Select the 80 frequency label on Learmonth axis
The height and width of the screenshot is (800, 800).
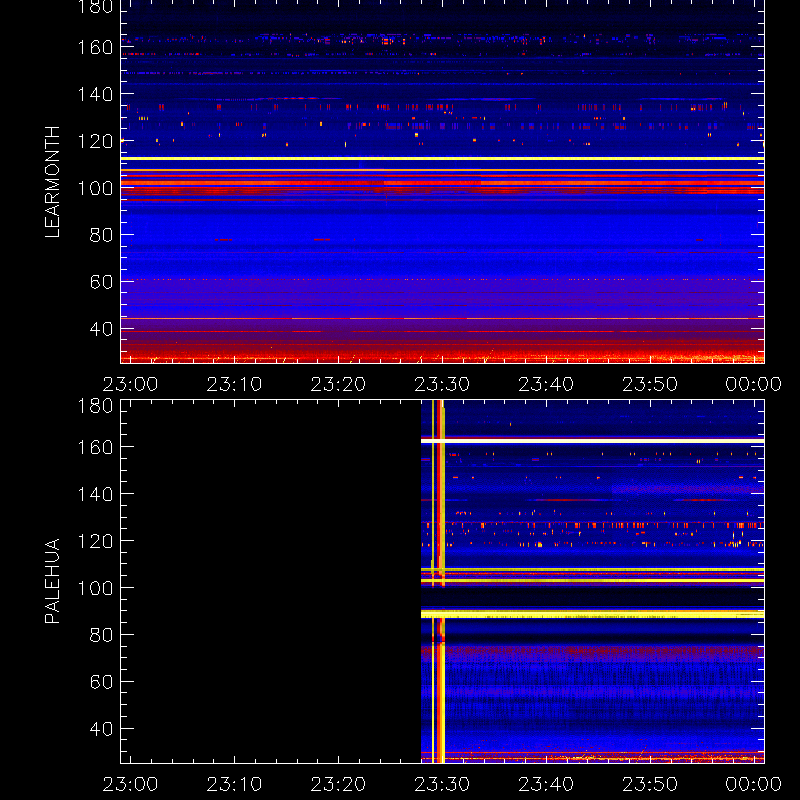point(101,235)
